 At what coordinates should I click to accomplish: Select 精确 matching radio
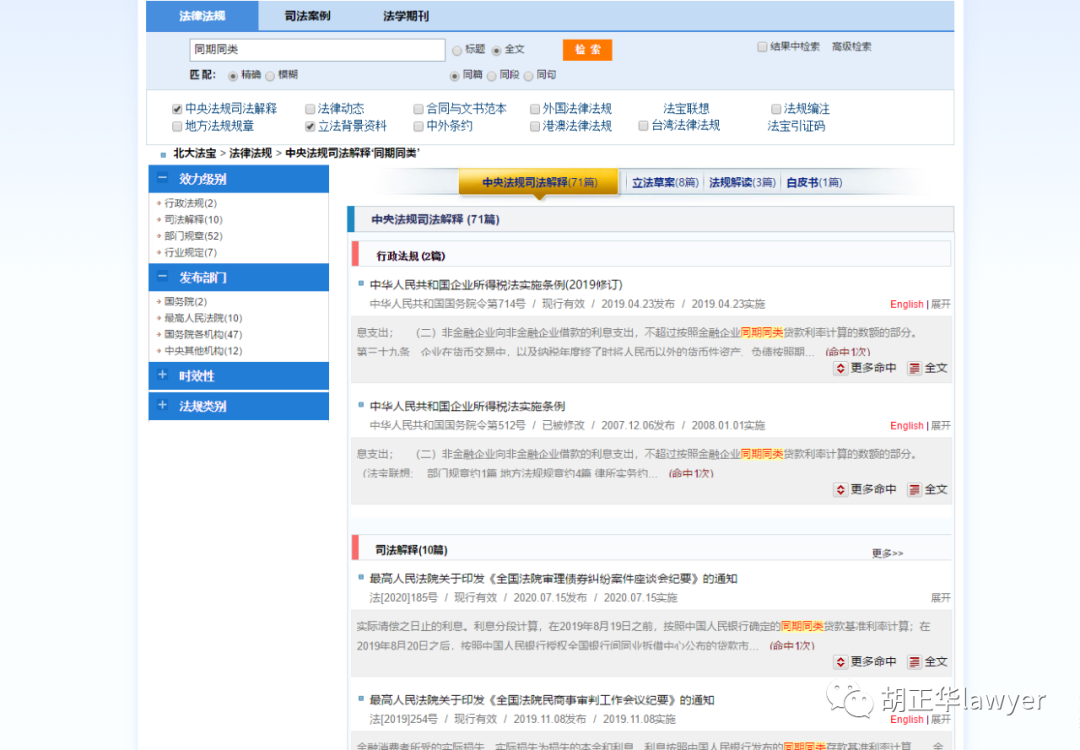pyautogui.click(x=233, y=76)
